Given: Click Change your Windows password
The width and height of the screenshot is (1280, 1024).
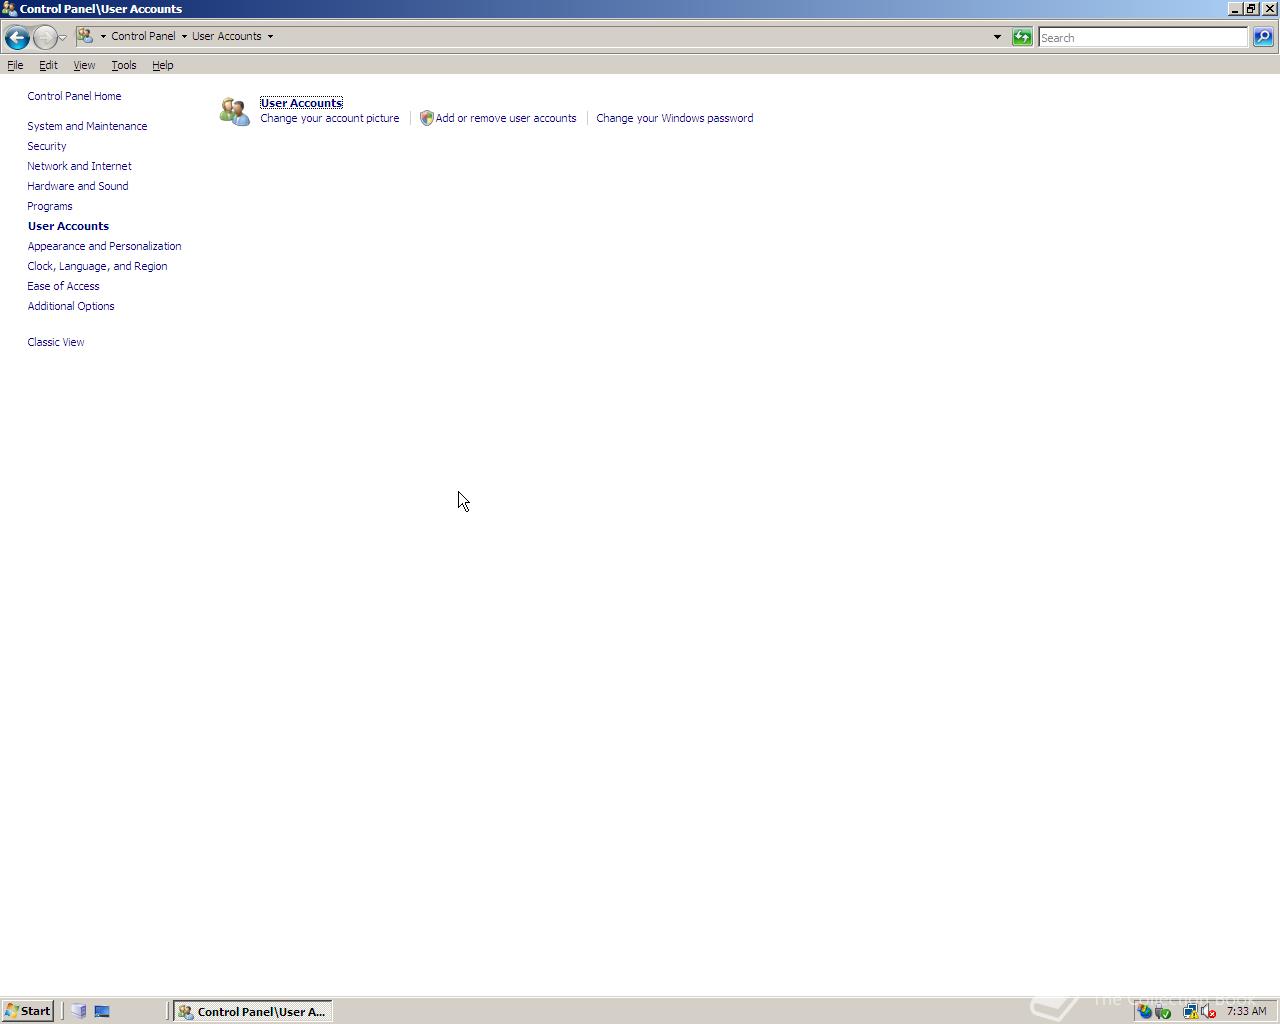Looking at the screenshot, I should [x=675, y=118].
